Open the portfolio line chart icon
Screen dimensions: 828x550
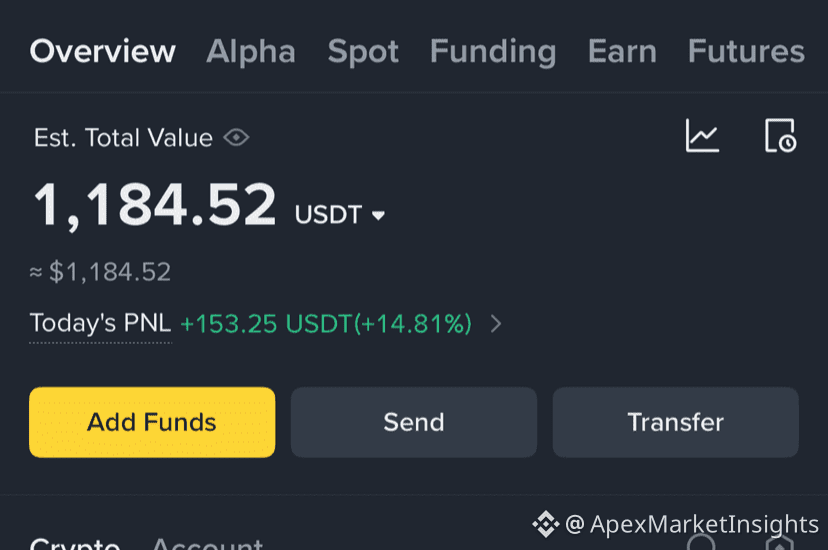702,135
